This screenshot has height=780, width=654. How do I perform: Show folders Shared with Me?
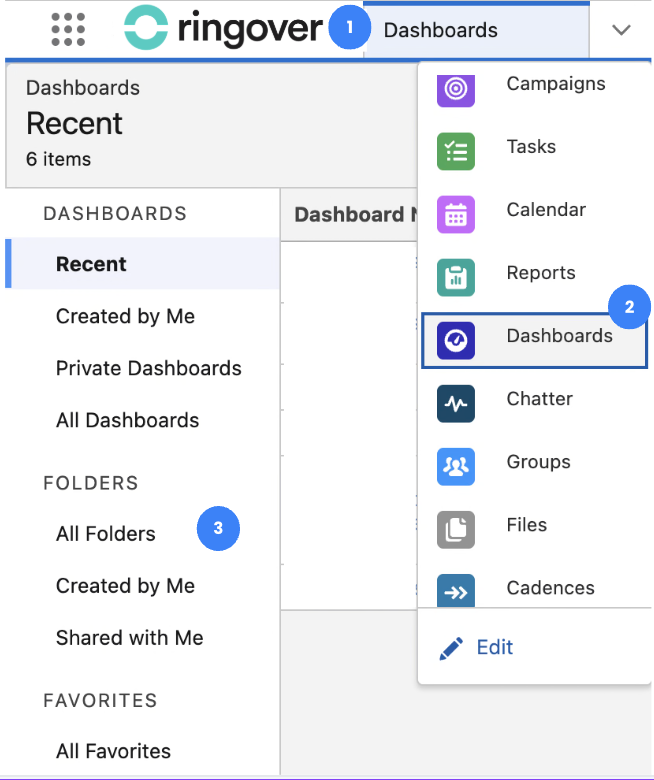pyautogui.click(x=129, y=638)
